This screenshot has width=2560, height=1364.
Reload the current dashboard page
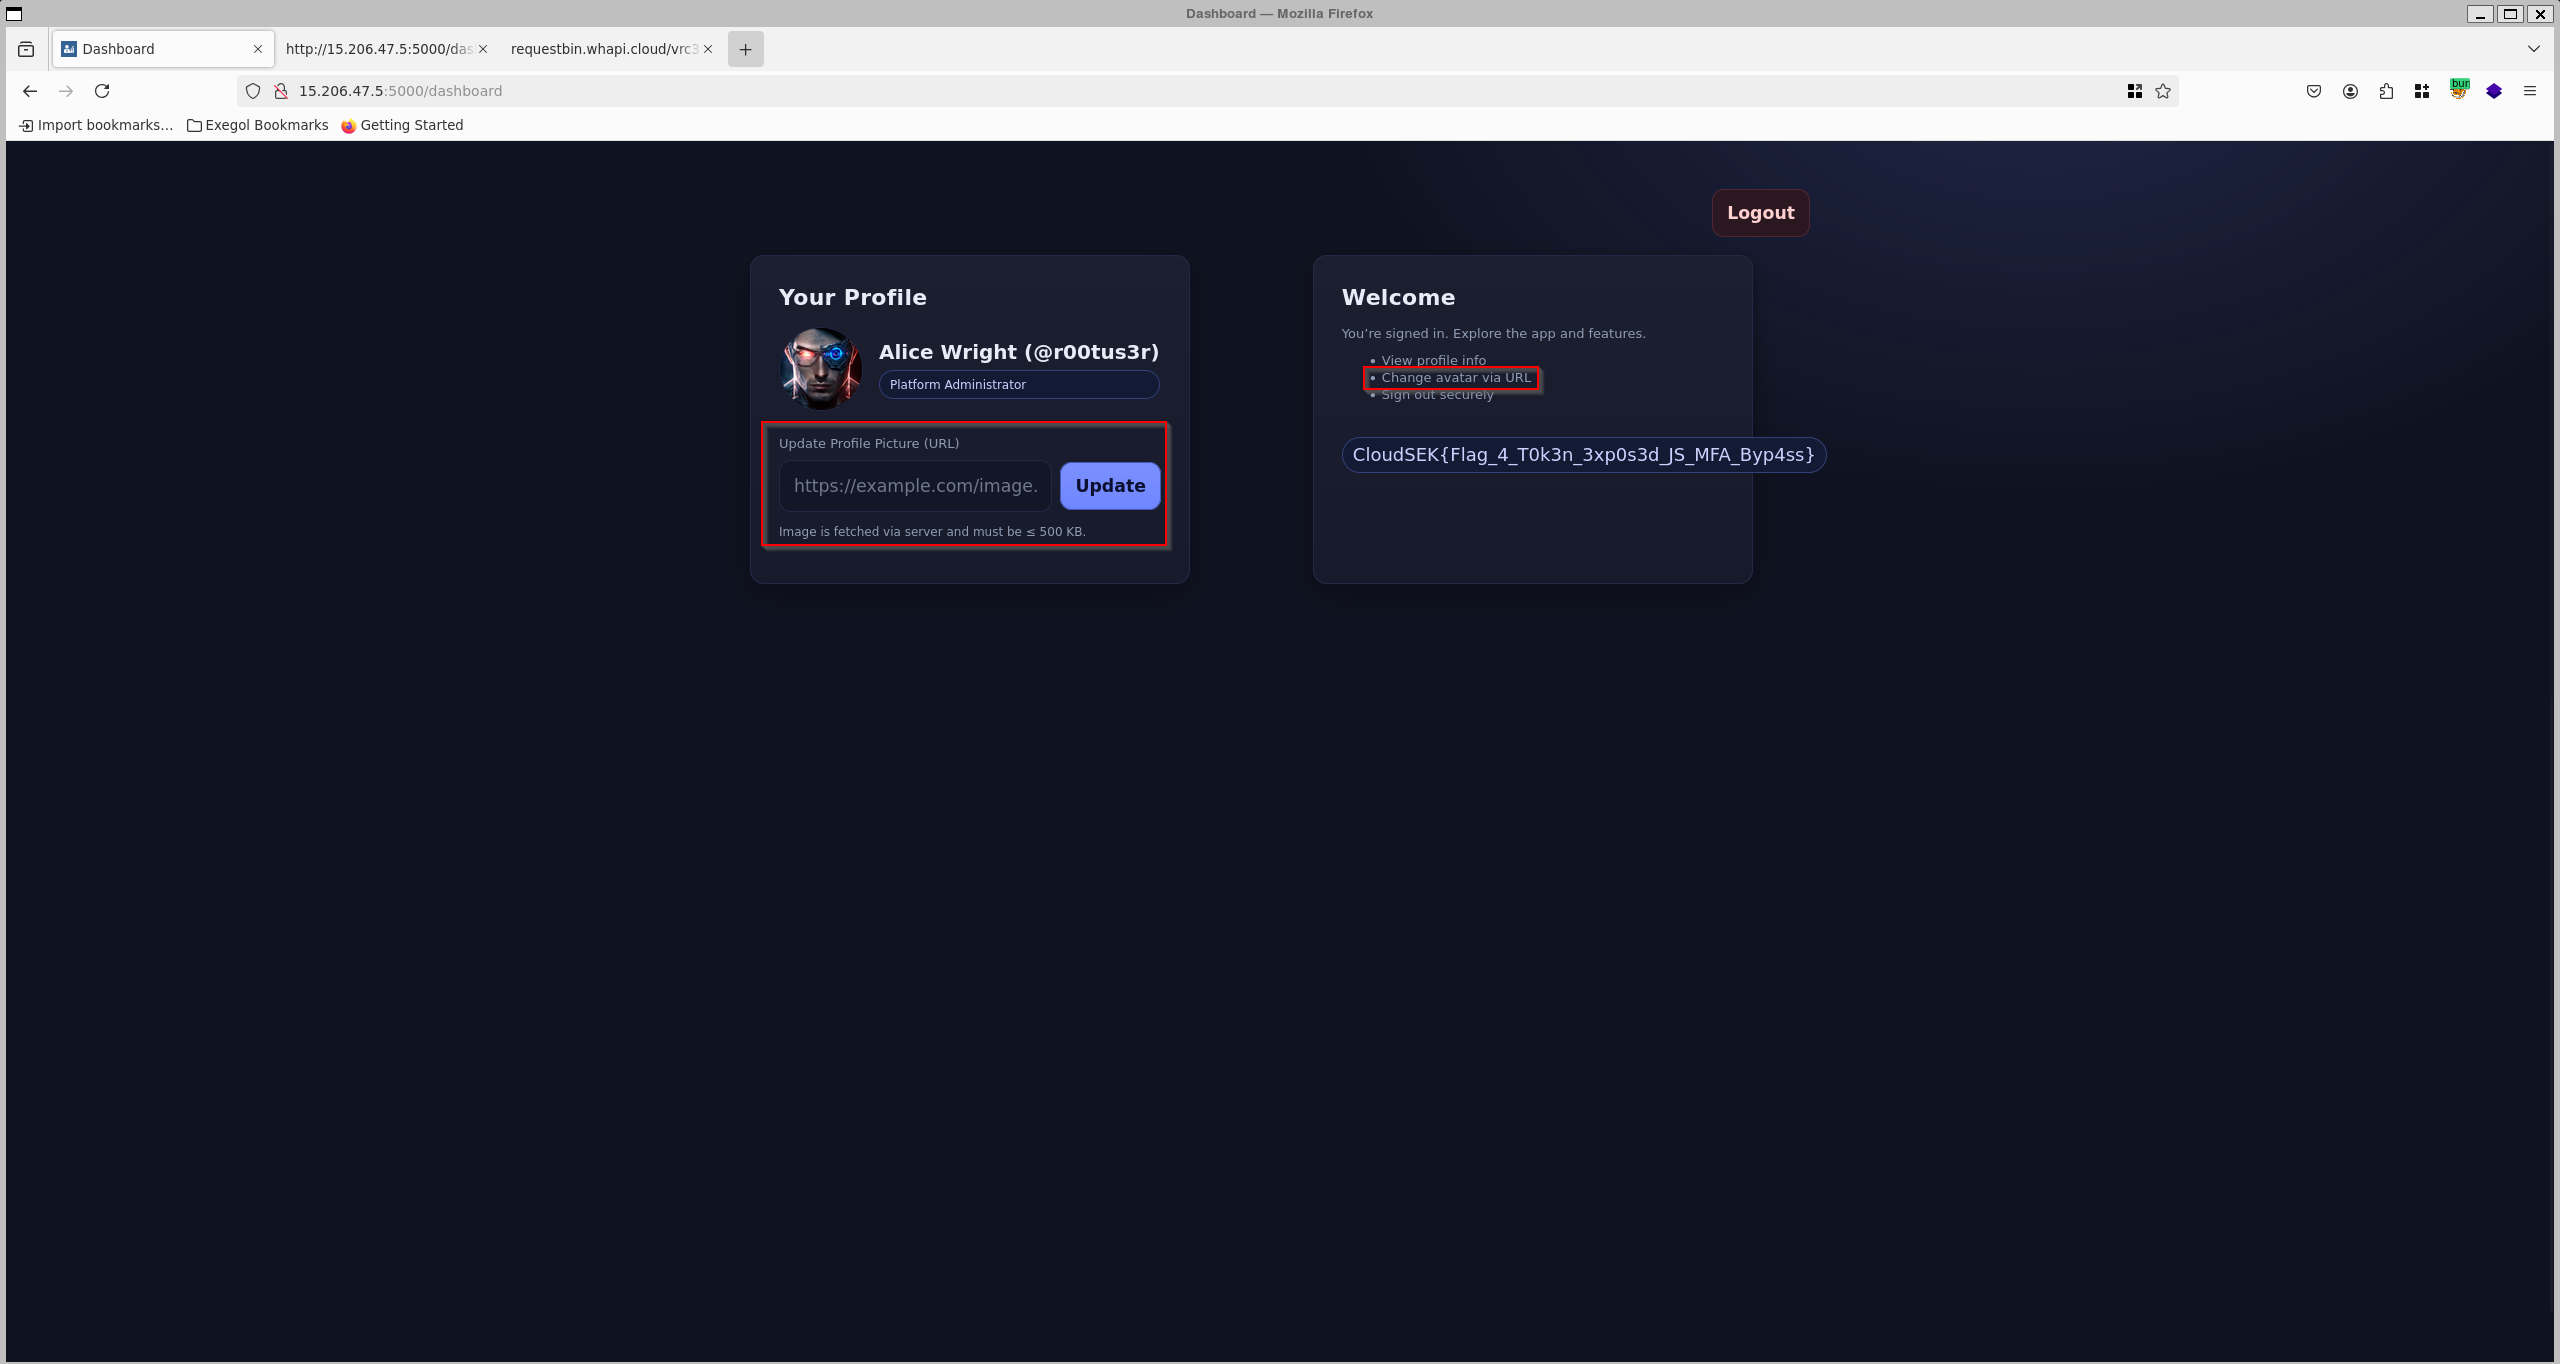(102, 91)
